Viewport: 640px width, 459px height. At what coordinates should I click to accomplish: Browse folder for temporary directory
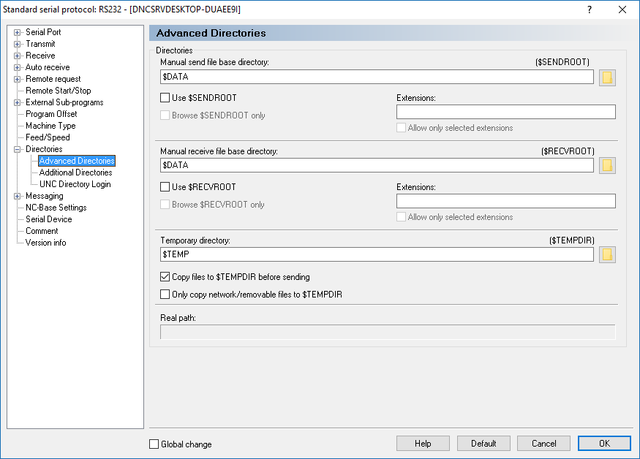[607, 254]
